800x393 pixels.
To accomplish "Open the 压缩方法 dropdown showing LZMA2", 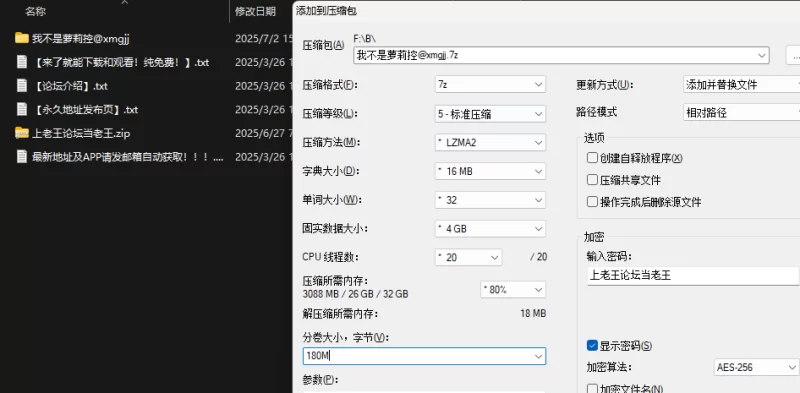I will click(x=489, y=142).
